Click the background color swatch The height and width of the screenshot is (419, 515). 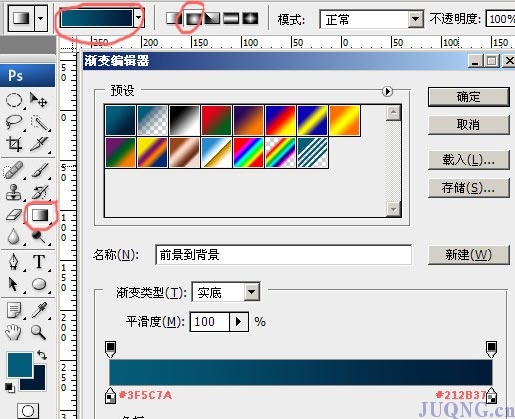click(x=39, y=383)
